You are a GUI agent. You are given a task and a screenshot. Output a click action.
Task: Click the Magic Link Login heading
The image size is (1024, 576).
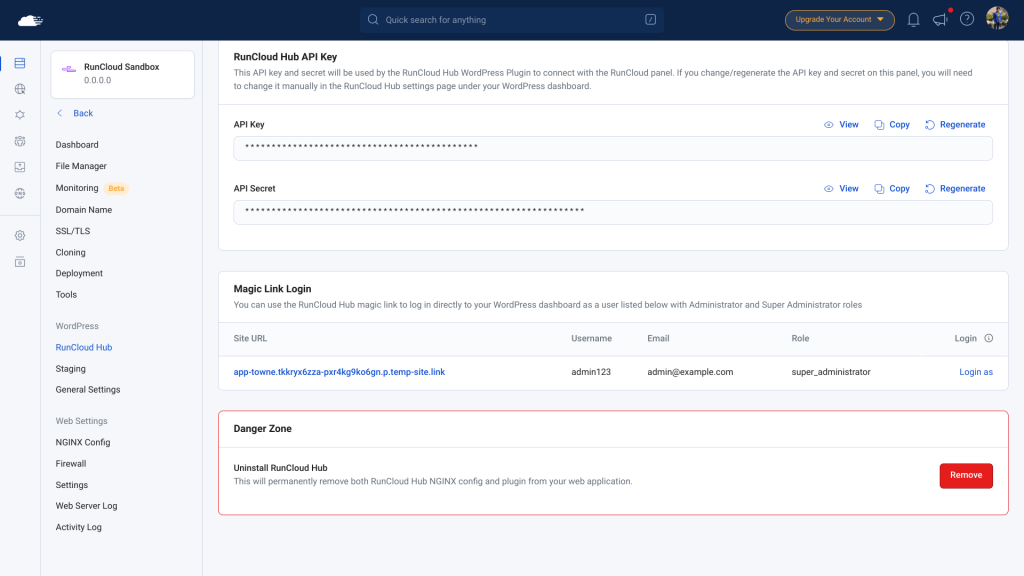point(272,289)
